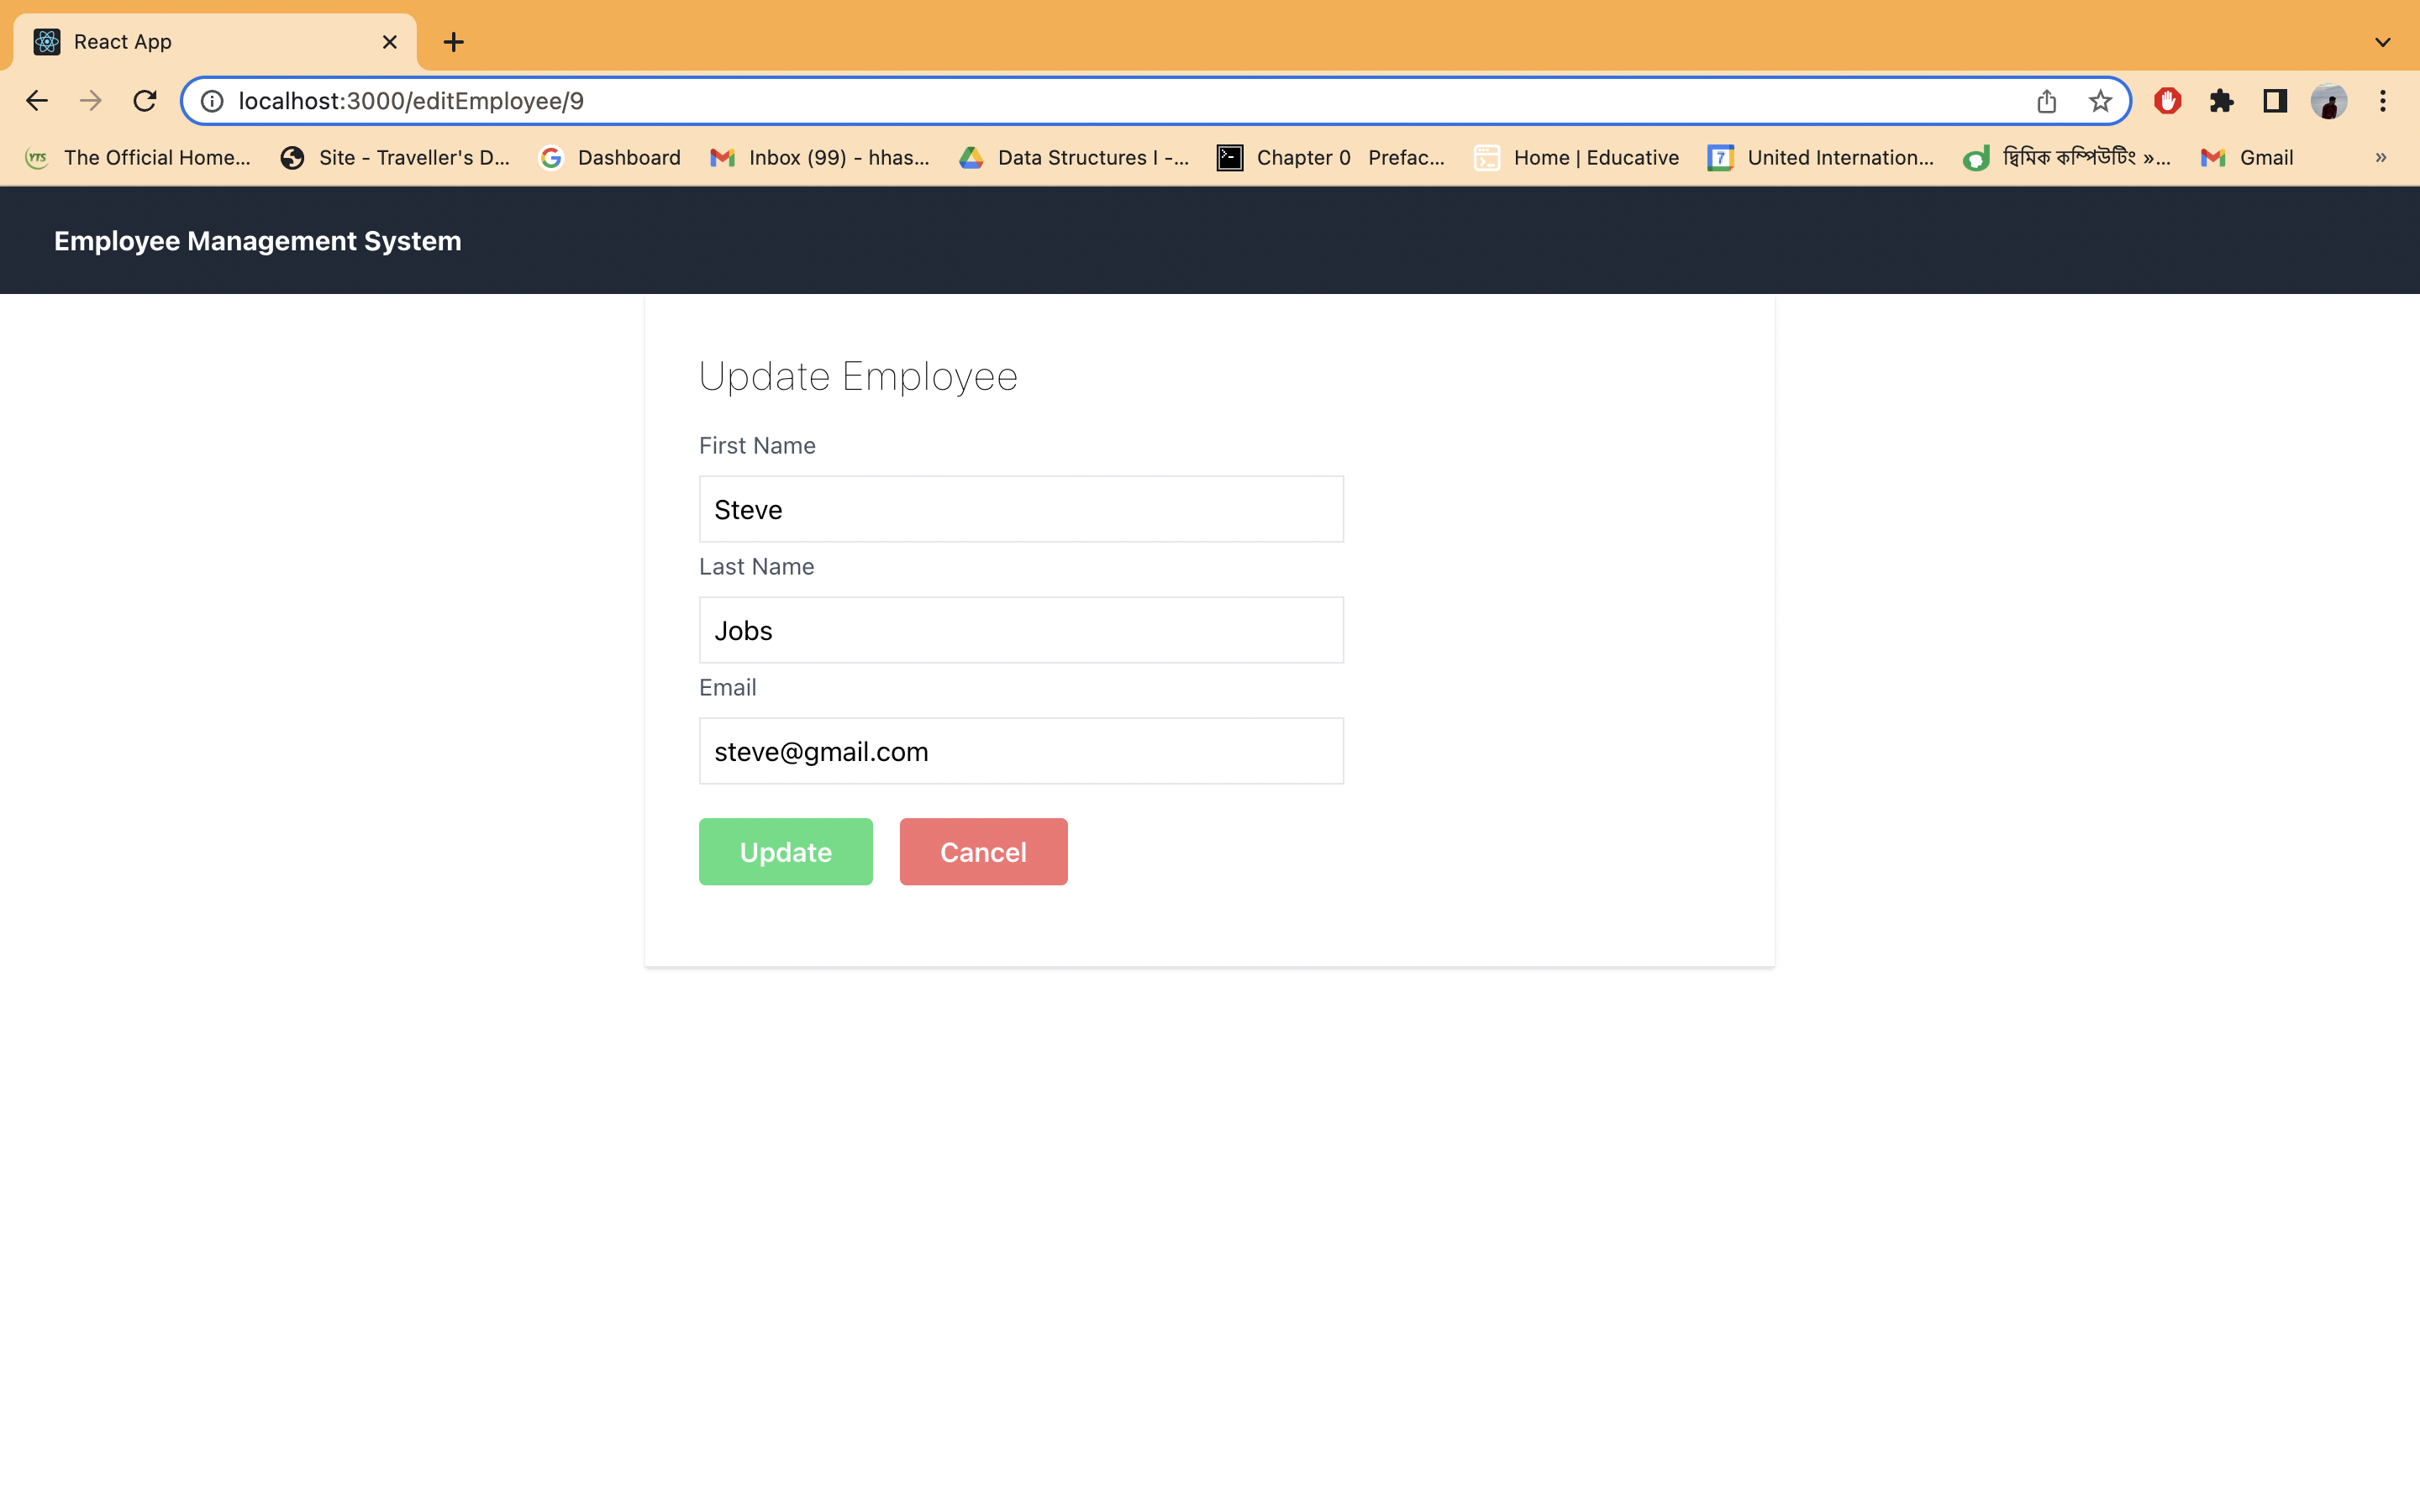Click the ad blocker icon

pyautogui.click(x=2168, y=100)
